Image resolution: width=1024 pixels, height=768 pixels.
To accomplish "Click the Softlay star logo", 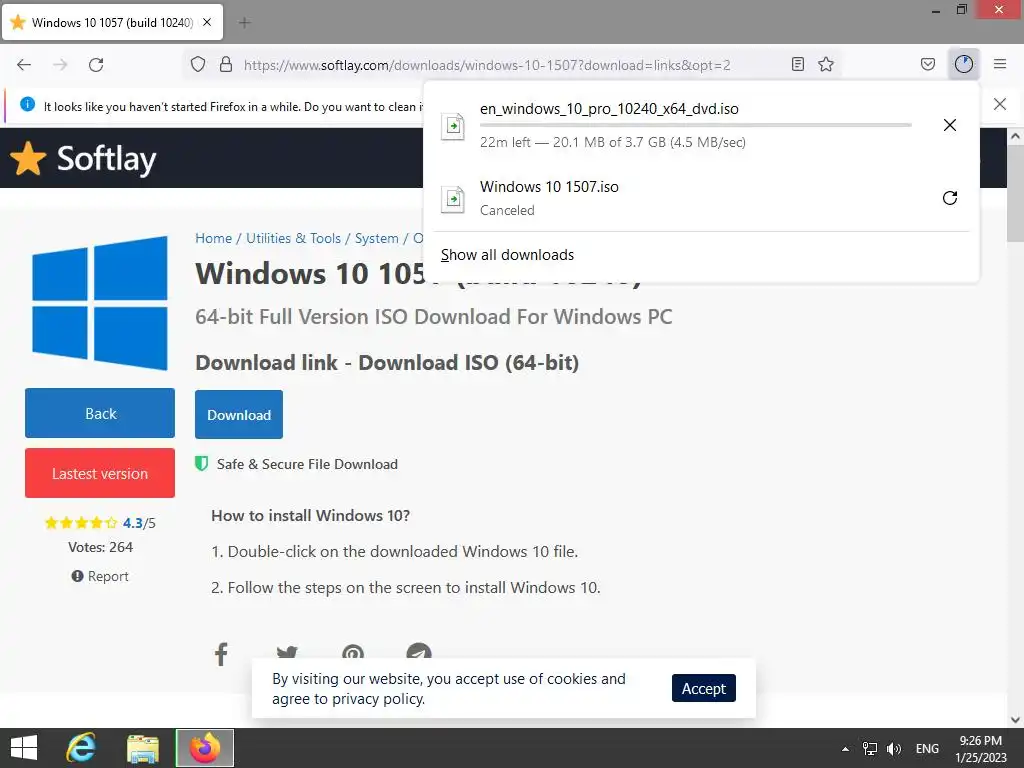I will pyautogui.click(x=28, y=159).
